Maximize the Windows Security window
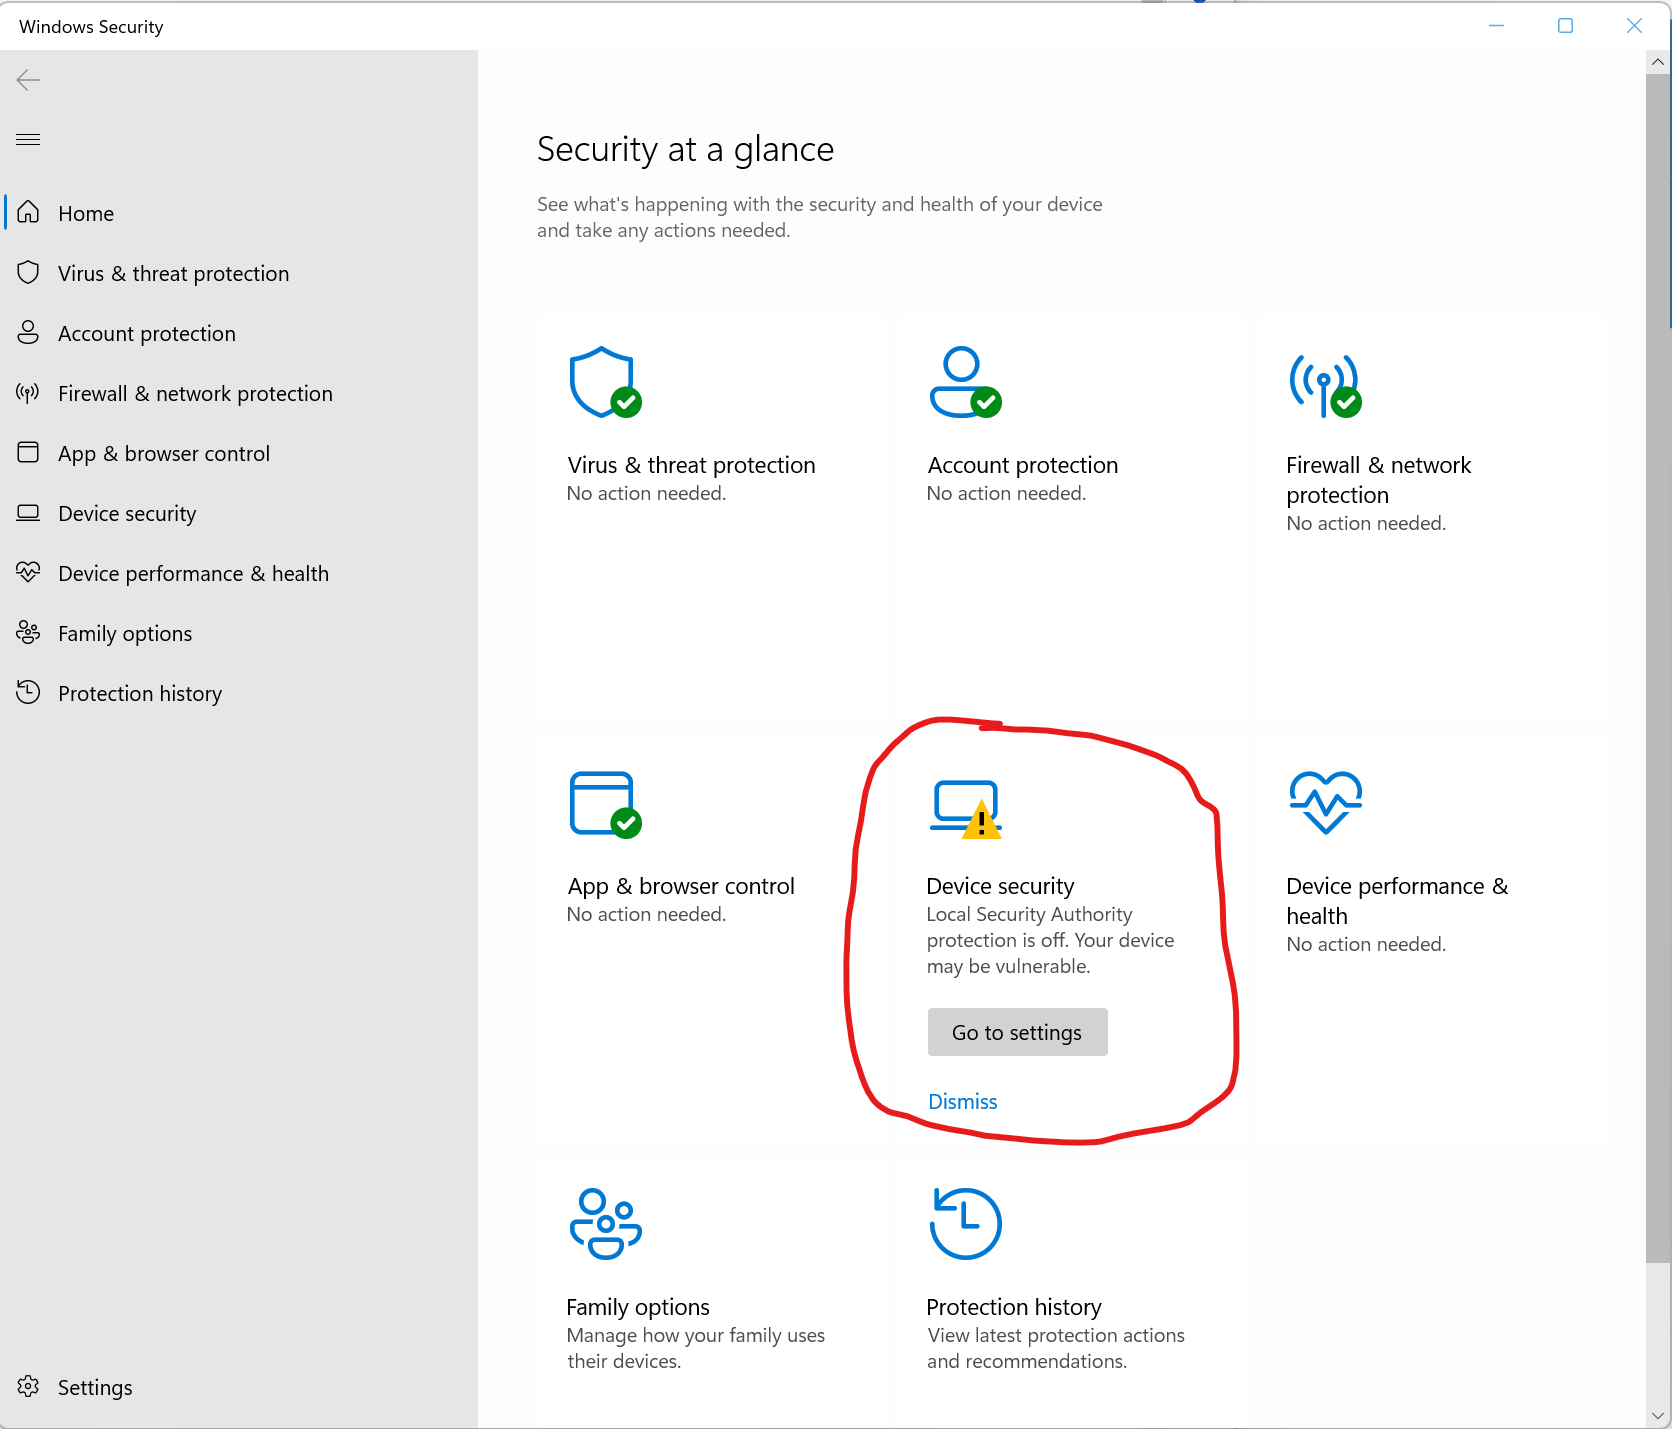The width and height of the screenshot is (1672, 1429). (x=1565, y=26)
